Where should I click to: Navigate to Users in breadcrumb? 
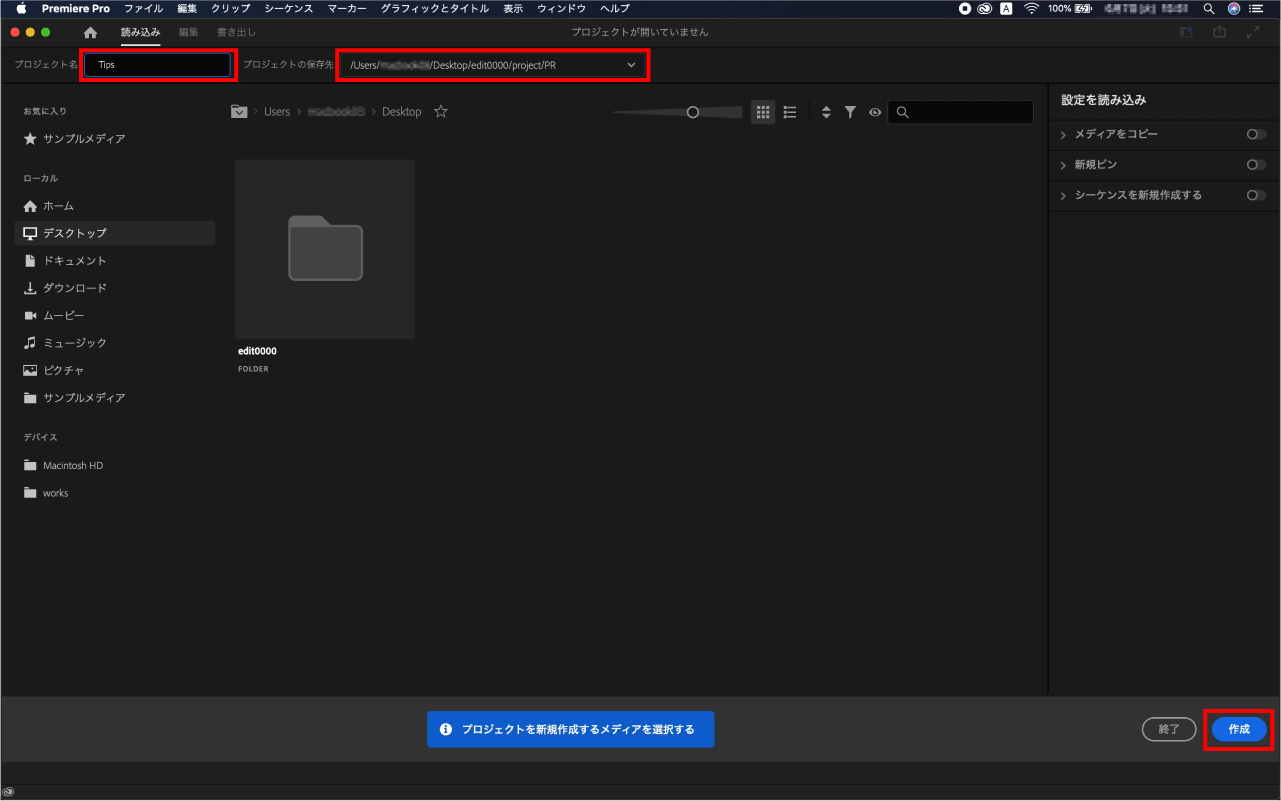tap(277, 112)
